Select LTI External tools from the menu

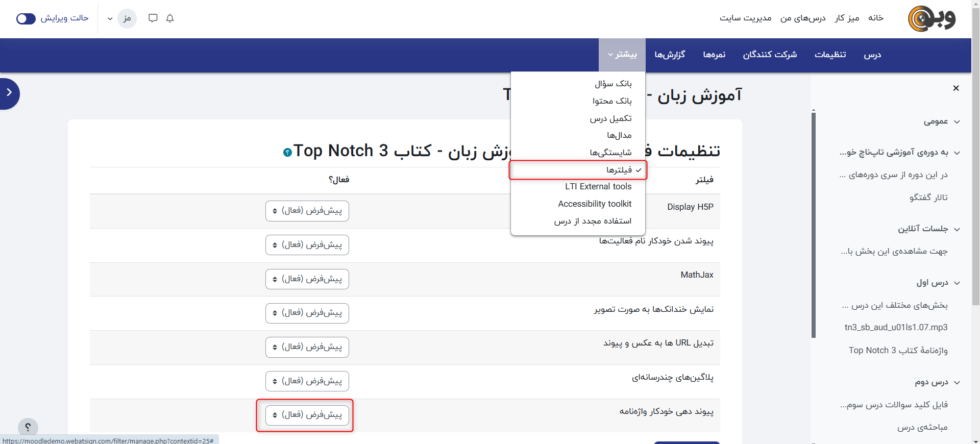coord(598,187)
